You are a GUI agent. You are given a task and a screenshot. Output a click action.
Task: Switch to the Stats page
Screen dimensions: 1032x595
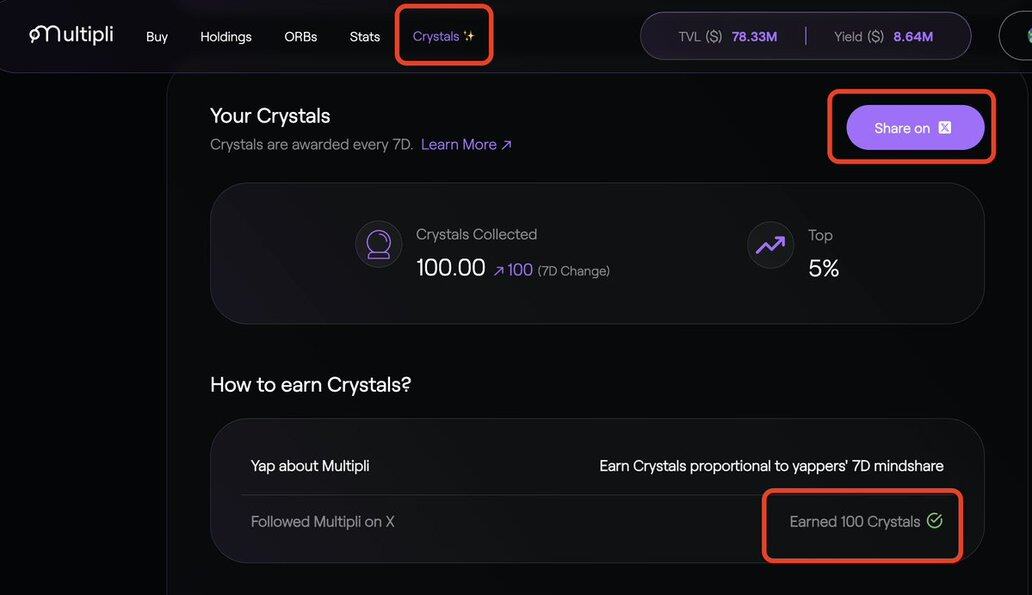(x=365, y=37)
